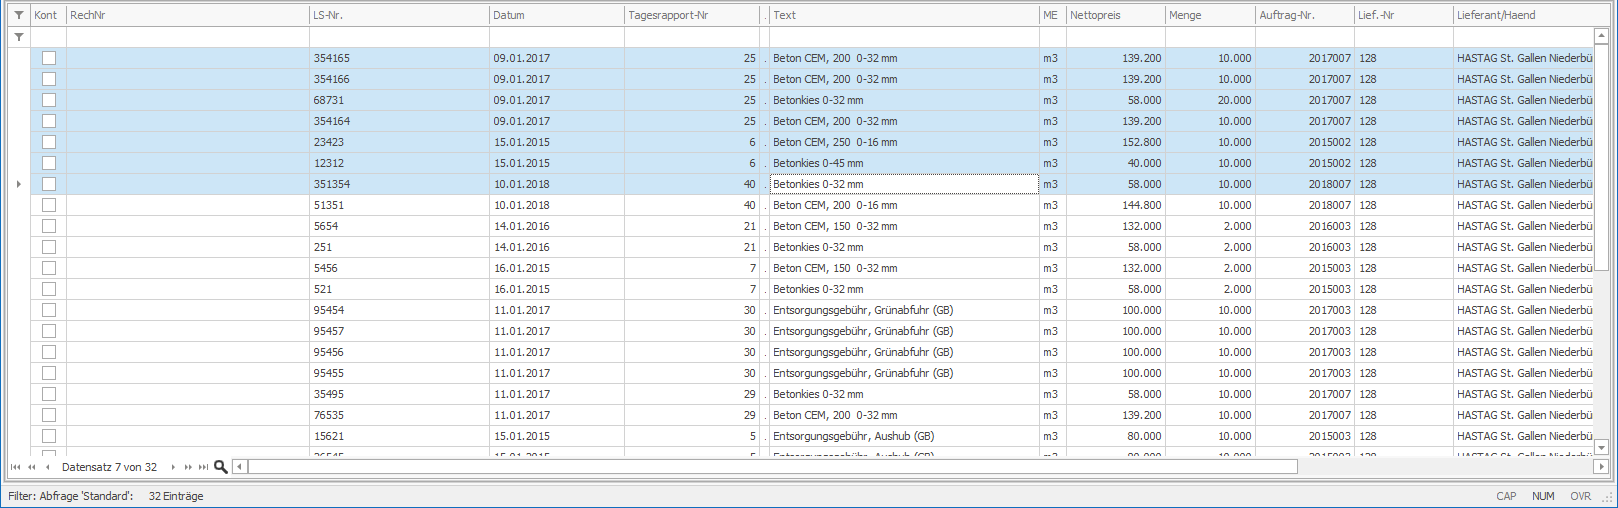Sort by Lieferant/Haend column header

point(1523,15)
